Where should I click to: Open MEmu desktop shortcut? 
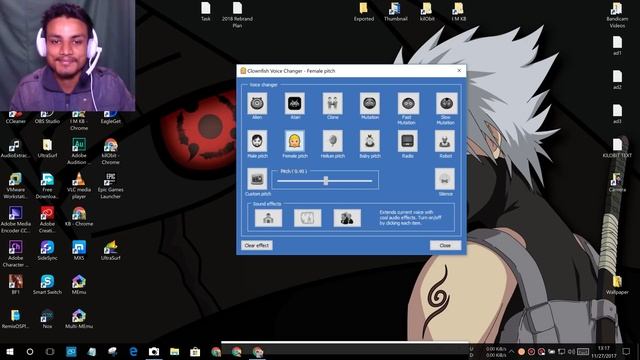[x=79, y=285]
